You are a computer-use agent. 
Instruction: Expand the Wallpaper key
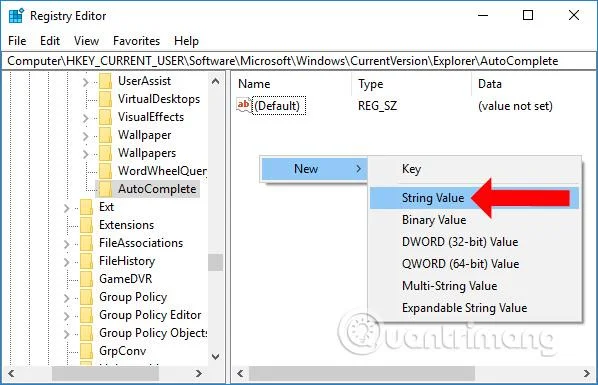pyautogui.click(x=85, y=136)
